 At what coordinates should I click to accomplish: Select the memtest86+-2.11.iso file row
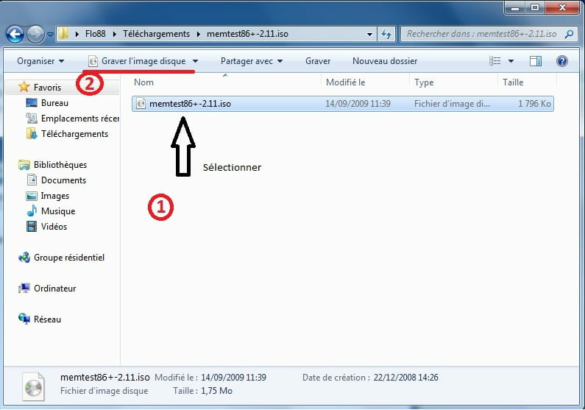point(342,104)
